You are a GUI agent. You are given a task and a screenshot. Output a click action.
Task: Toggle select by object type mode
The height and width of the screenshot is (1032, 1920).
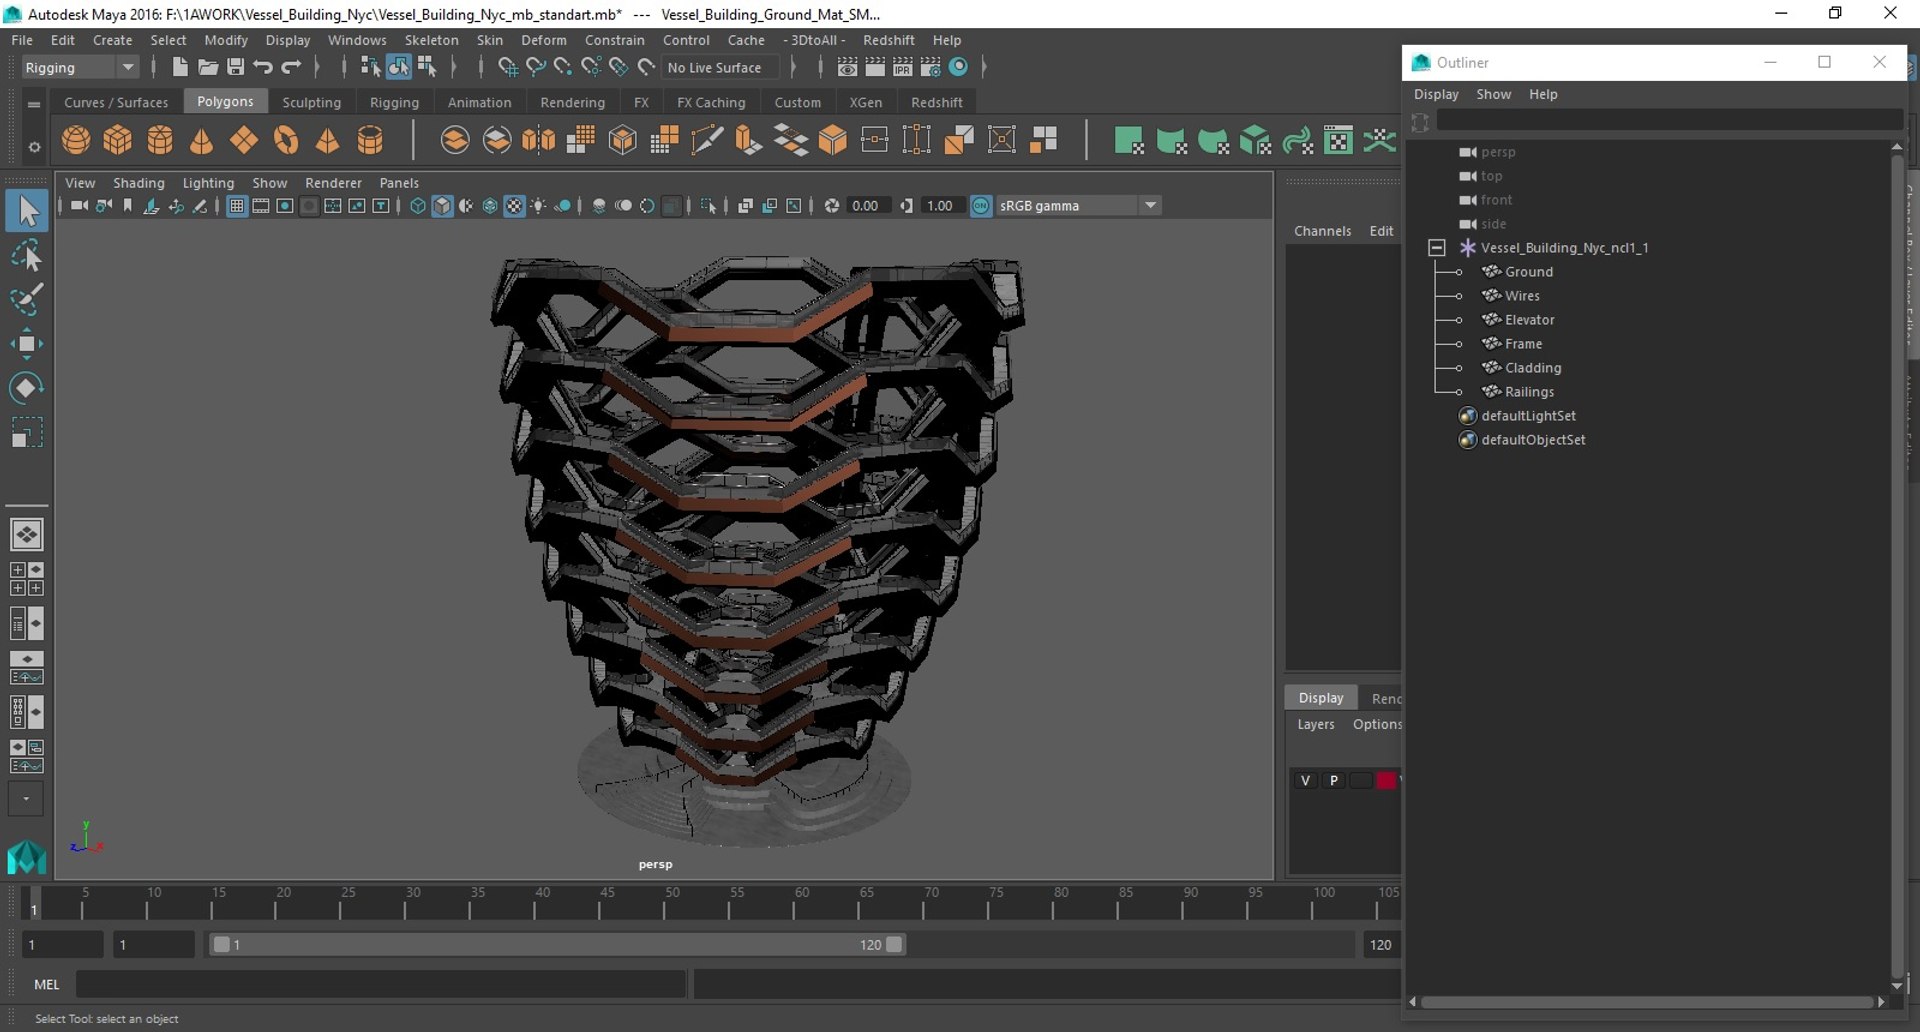[398, 67]
